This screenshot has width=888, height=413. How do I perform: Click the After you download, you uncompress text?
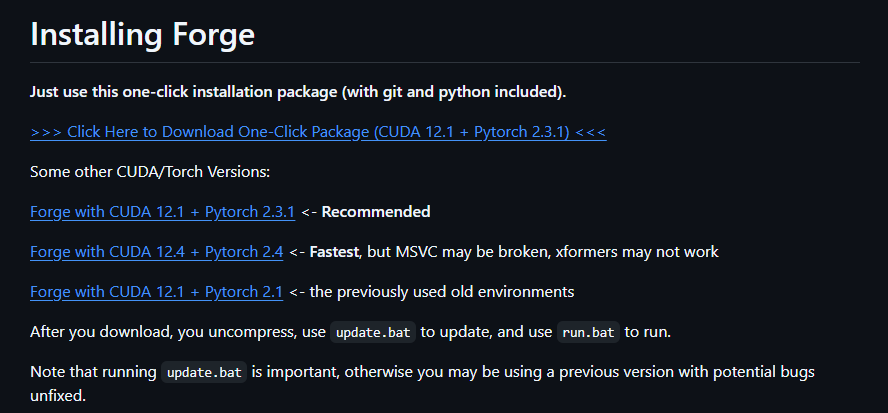176,332
